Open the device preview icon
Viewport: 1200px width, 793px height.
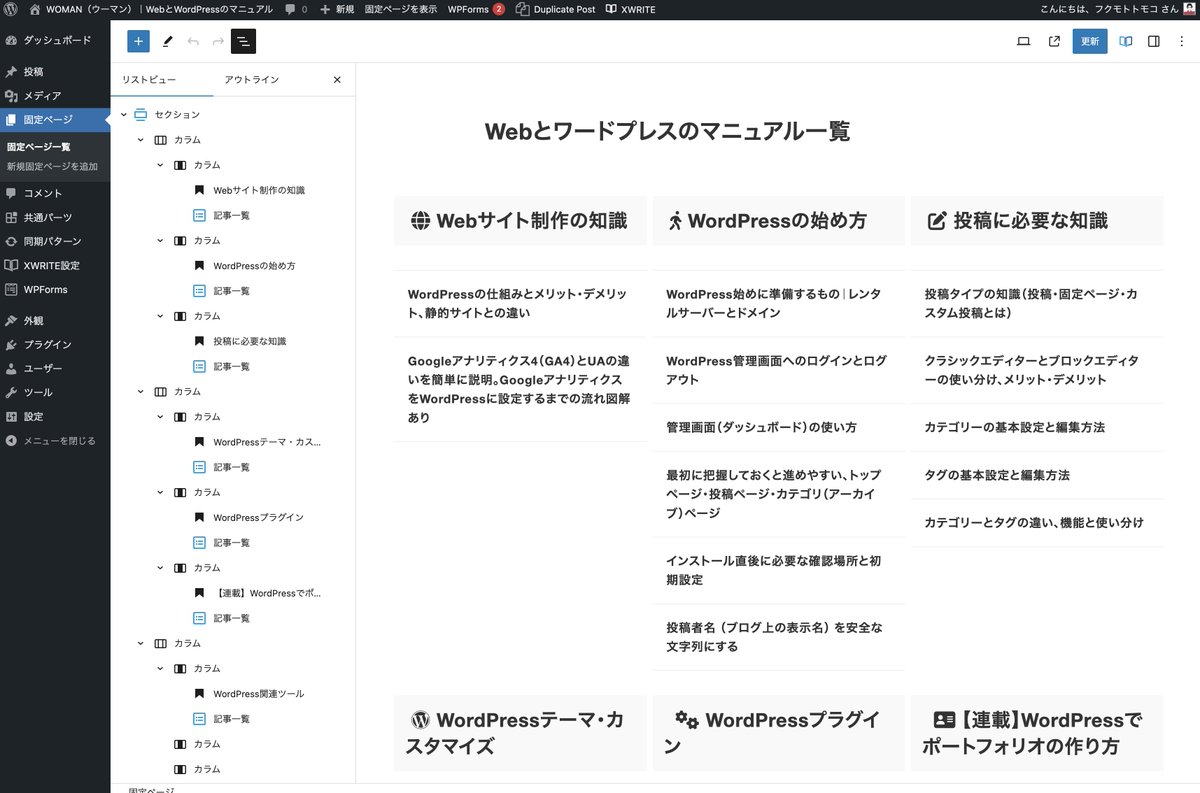click(1023, 41)
